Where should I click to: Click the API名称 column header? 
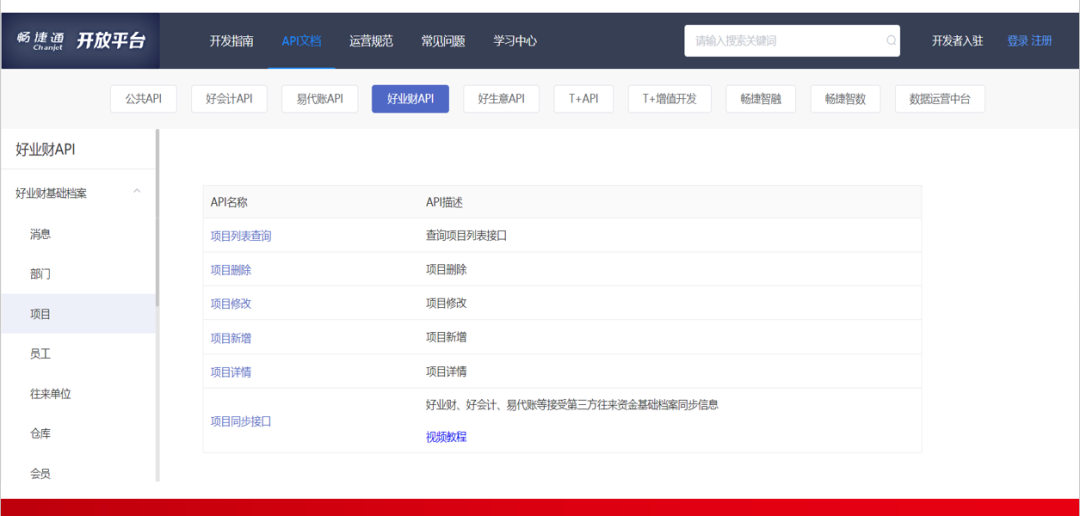pyautogui.click(x=229, y=202)
